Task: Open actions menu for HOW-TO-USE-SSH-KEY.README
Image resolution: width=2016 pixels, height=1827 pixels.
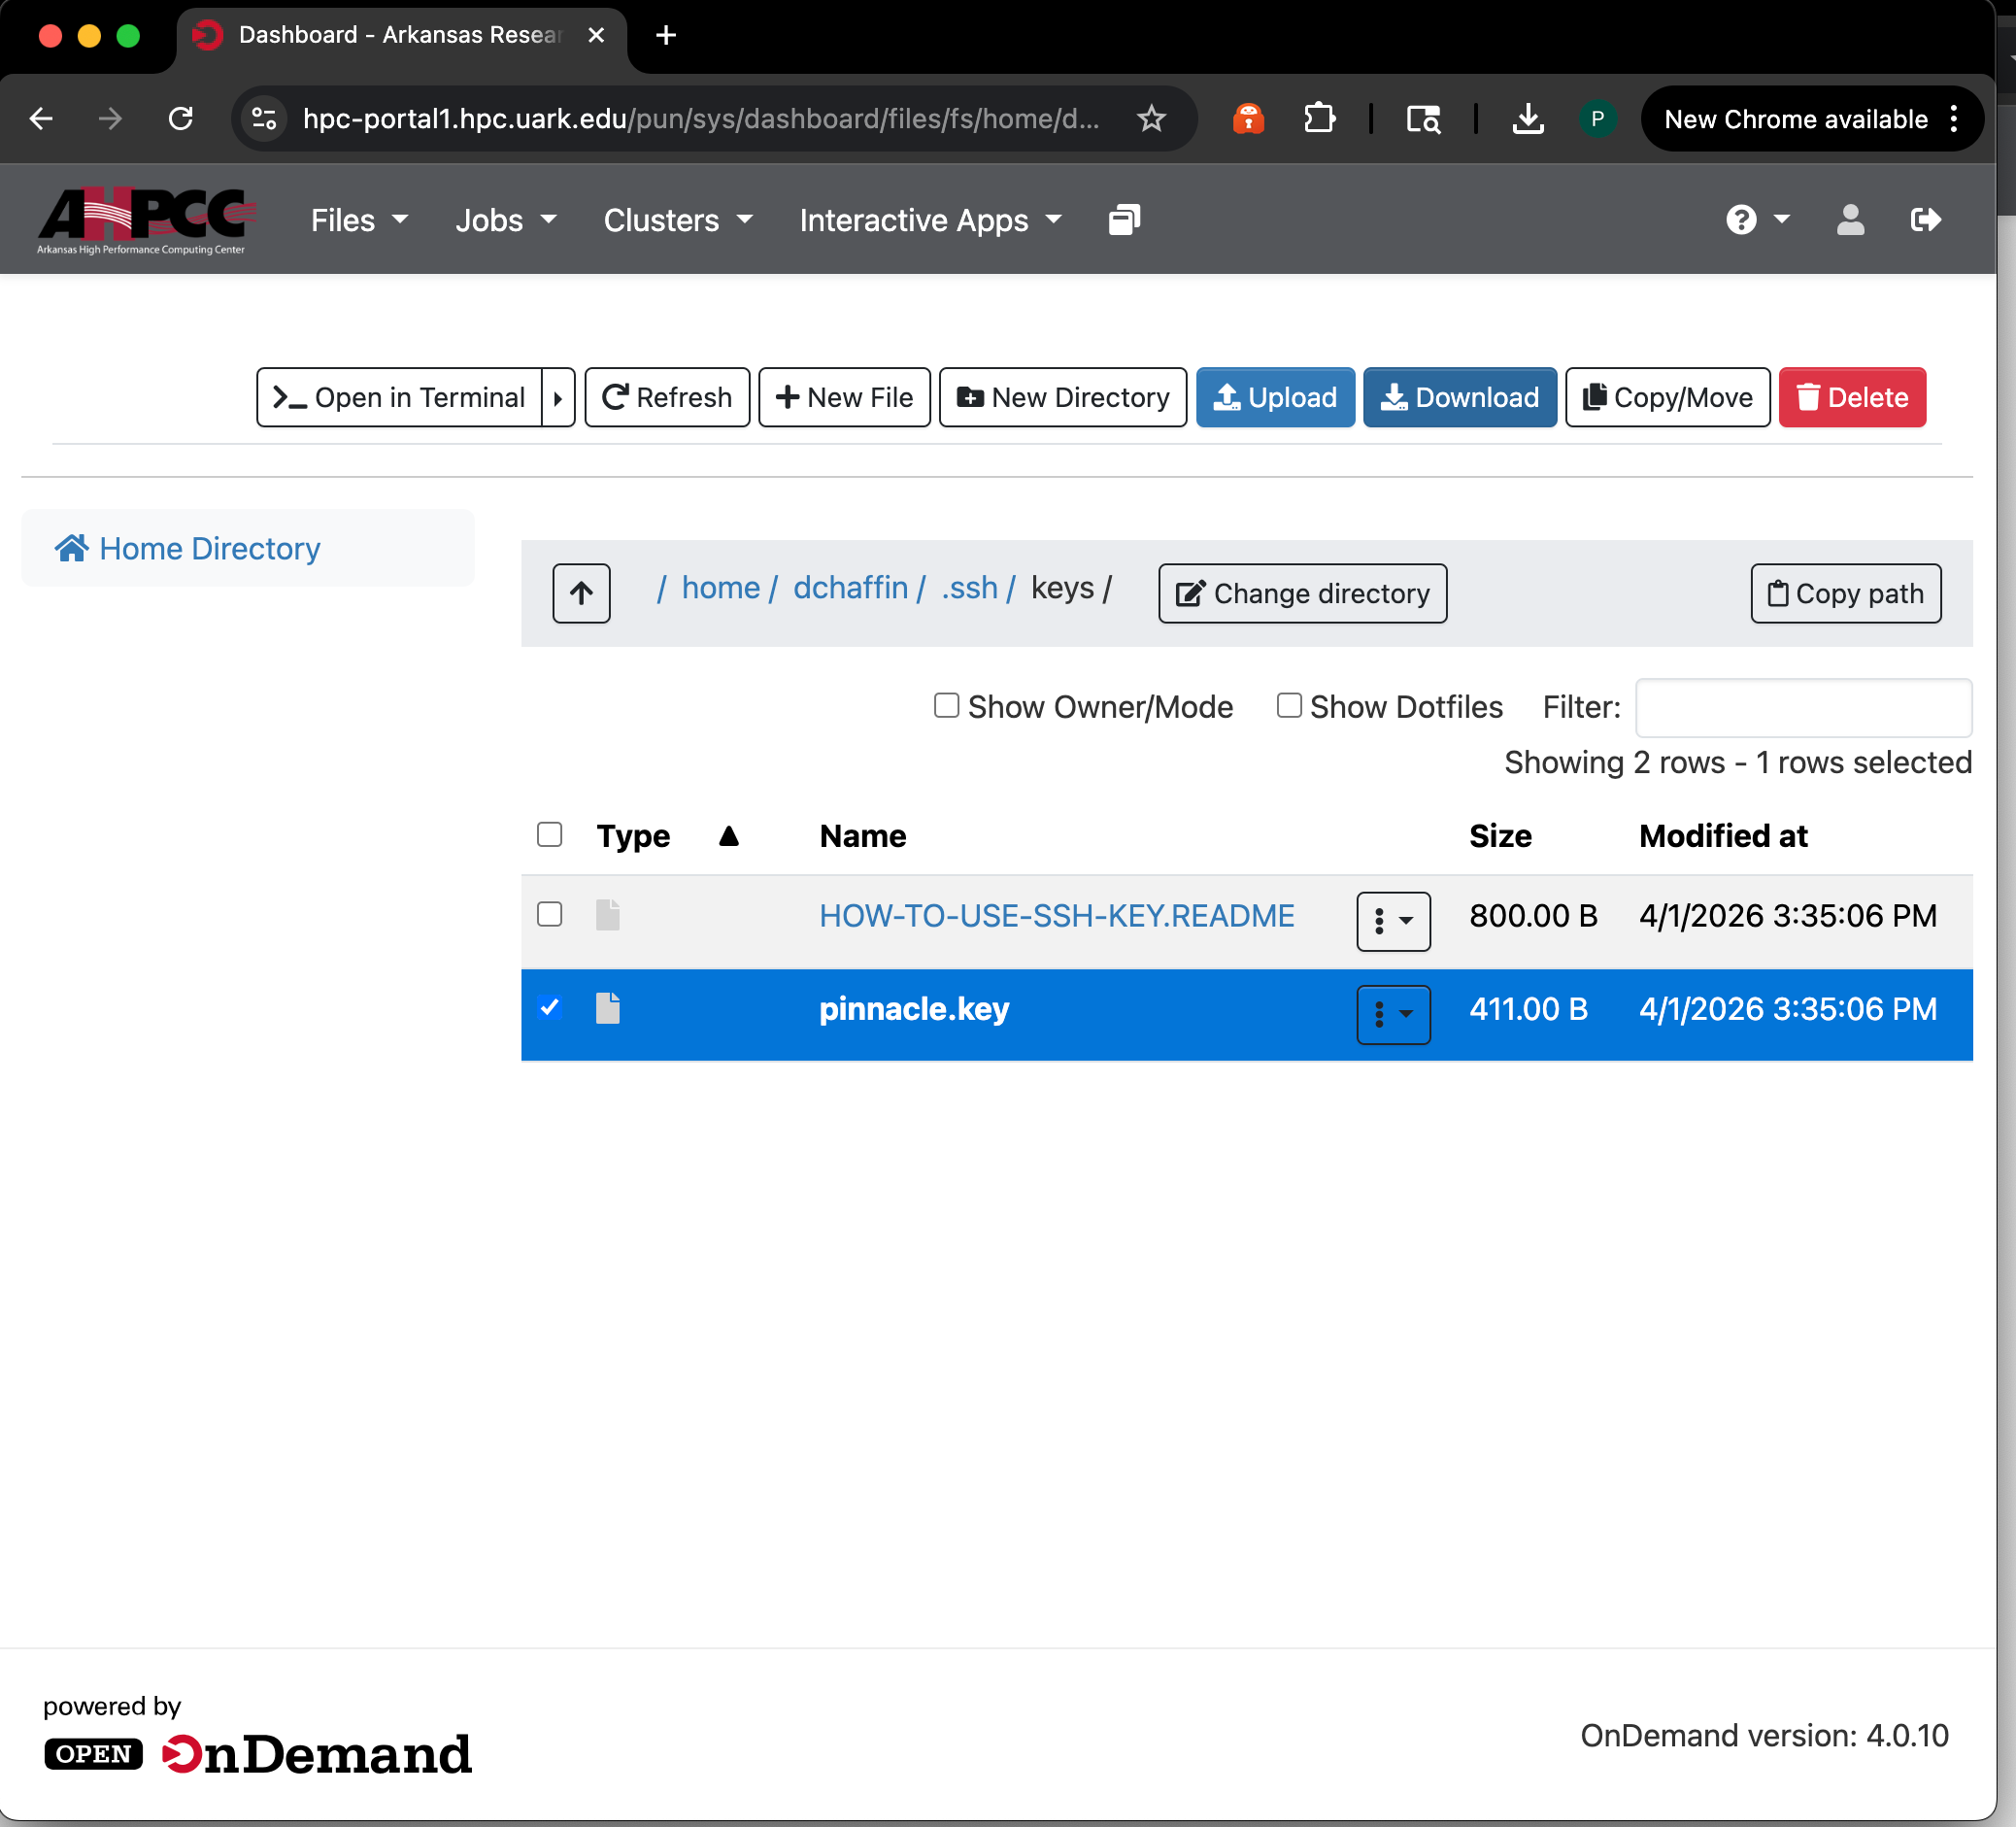Action: pyautogui.click(x=1393, y=921)
